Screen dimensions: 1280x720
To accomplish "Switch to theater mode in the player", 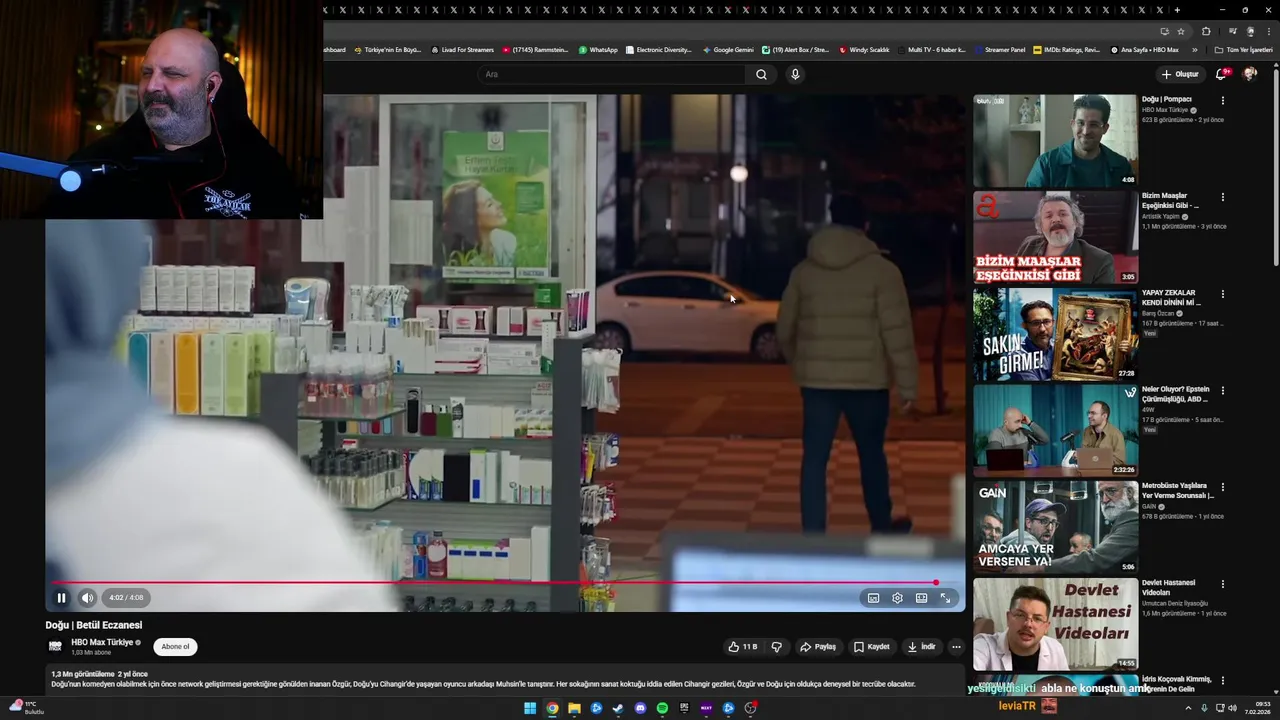I will coord(921,598).
